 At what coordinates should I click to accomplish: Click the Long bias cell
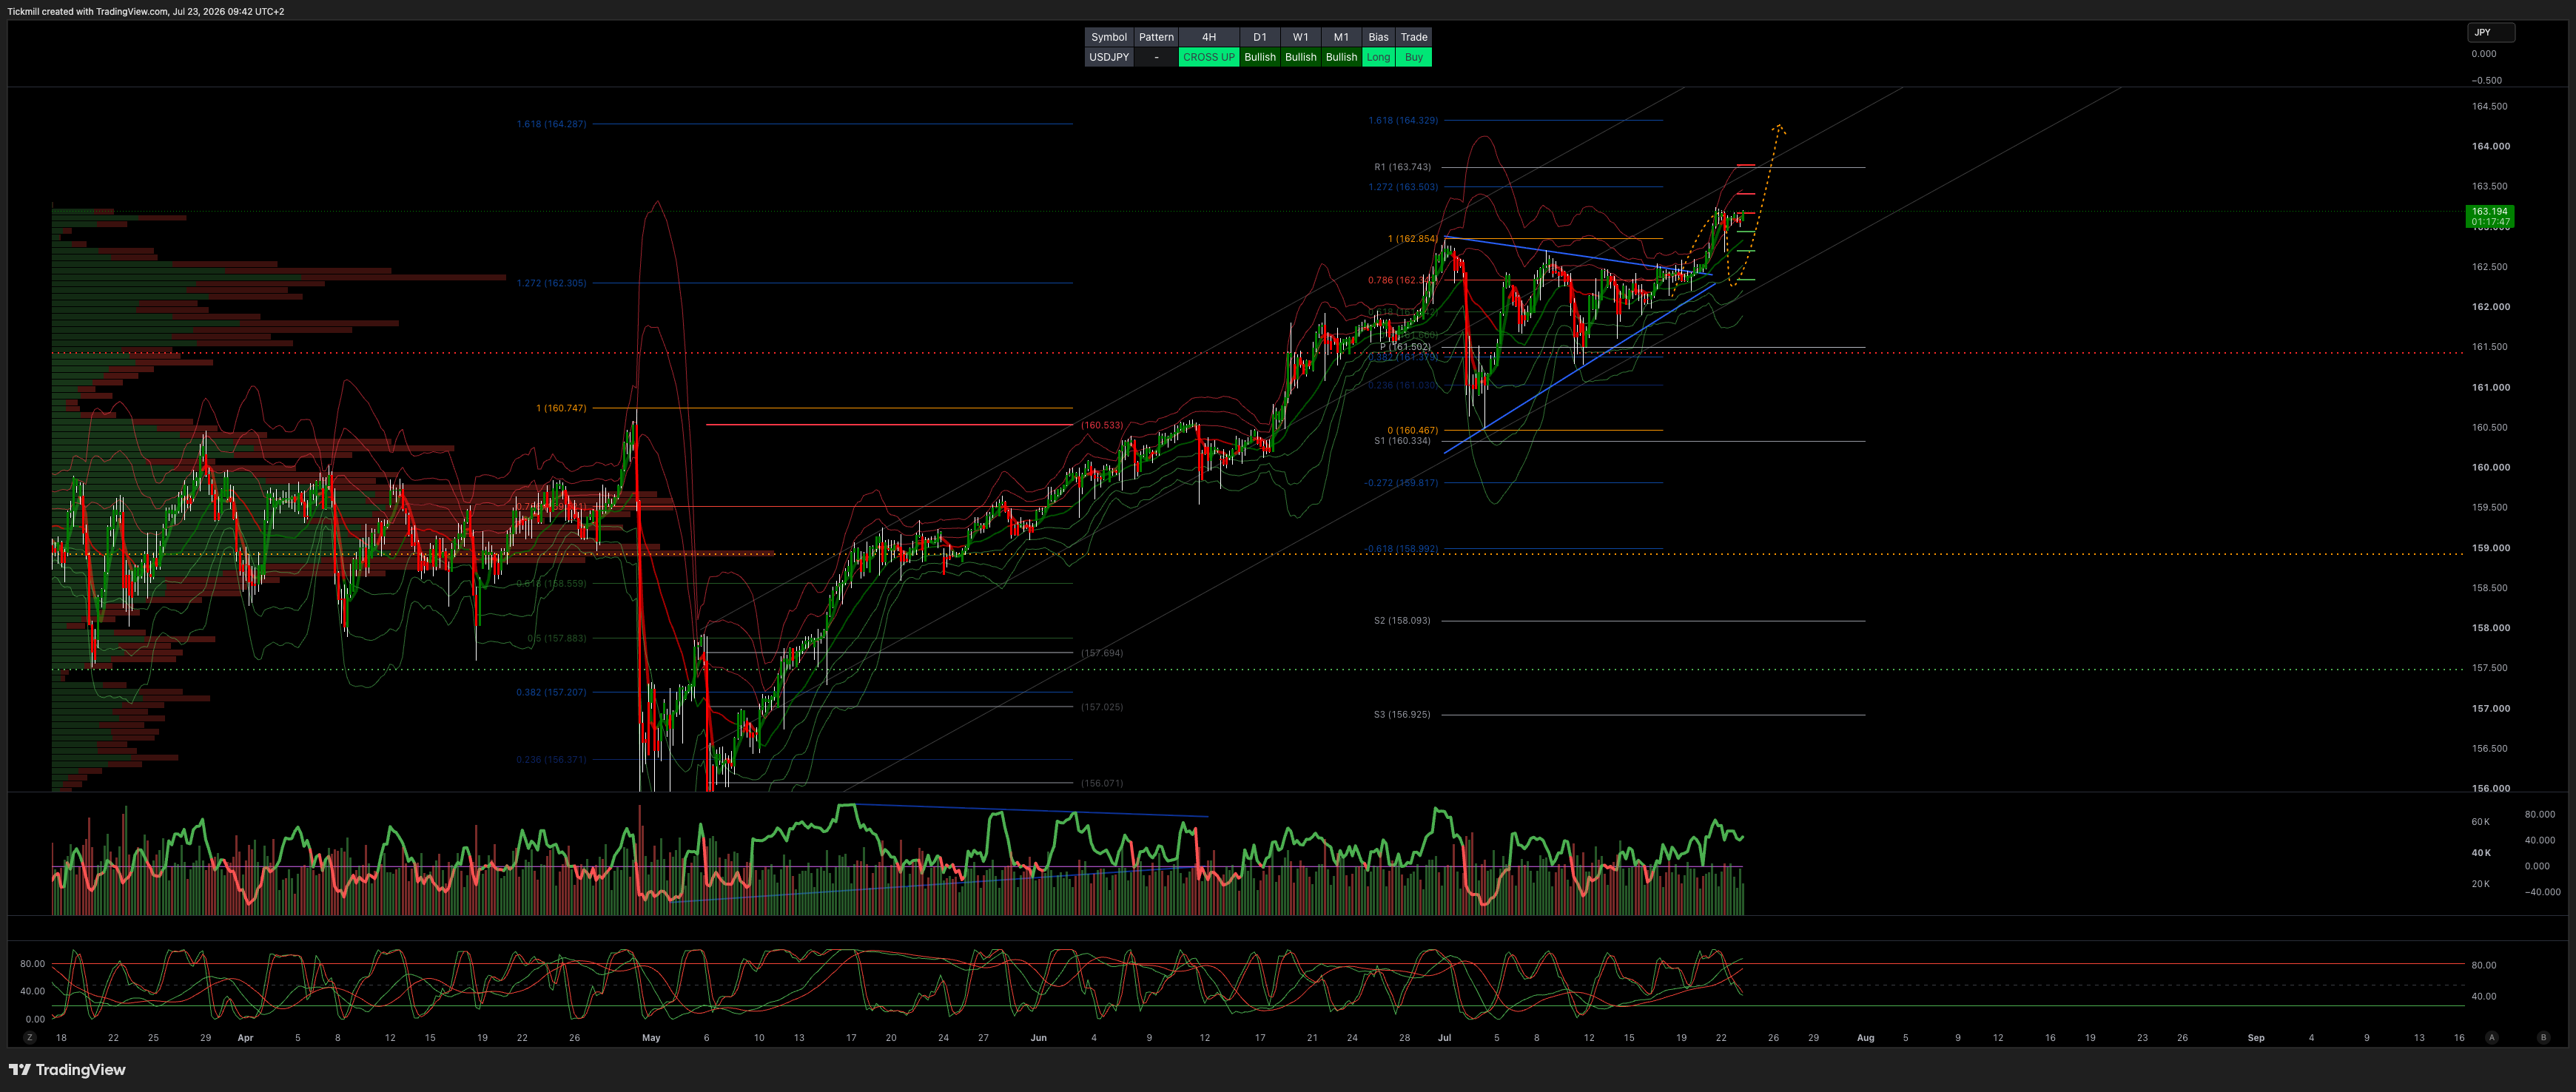pos(1378,57)
